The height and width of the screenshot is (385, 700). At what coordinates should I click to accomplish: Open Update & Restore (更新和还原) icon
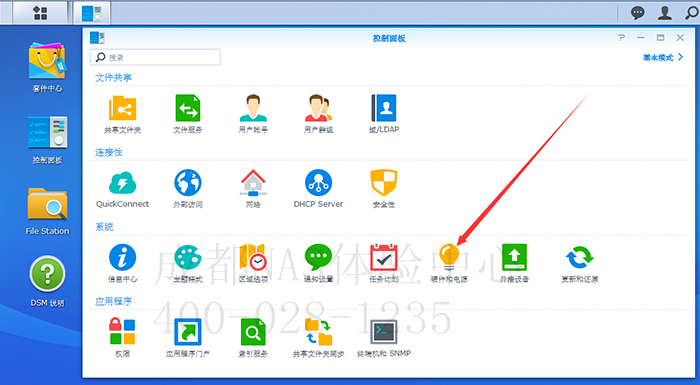click(x=579, y=257)
